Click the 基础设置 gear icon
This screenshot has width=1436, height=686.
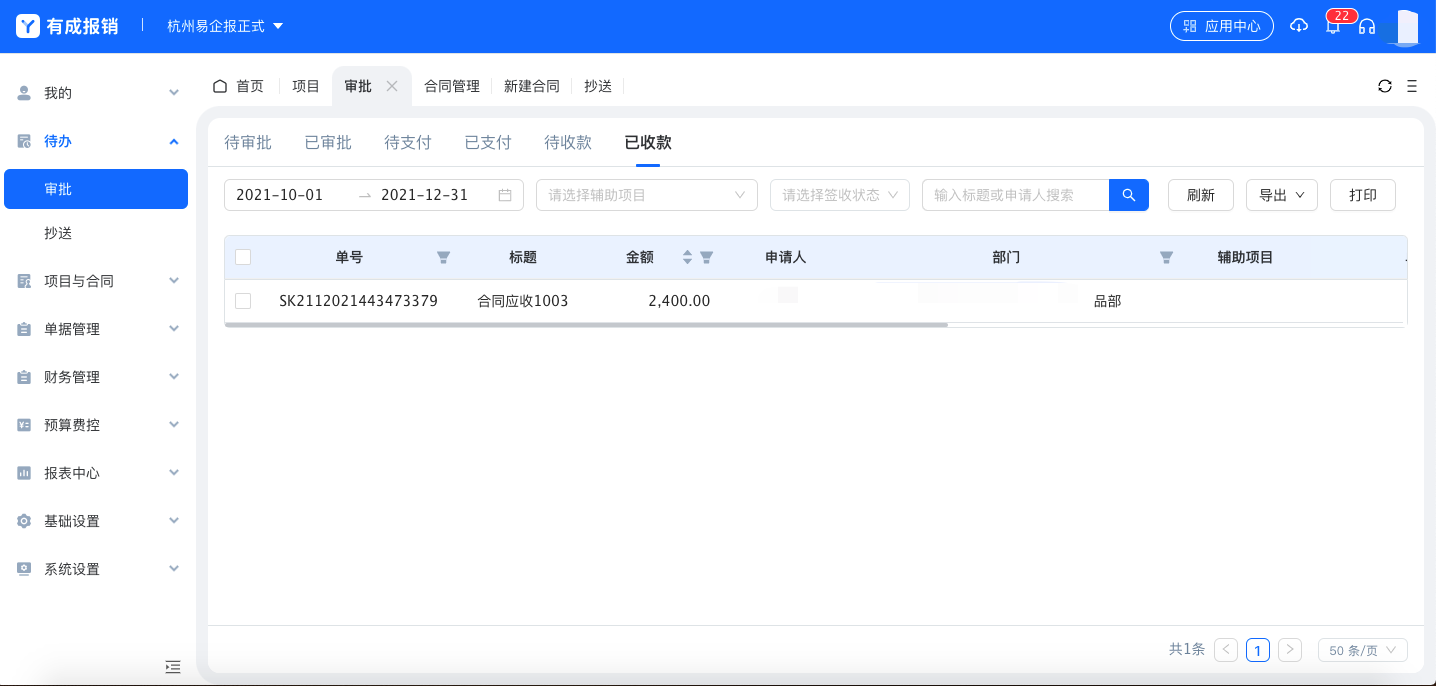tap(25, 521)
